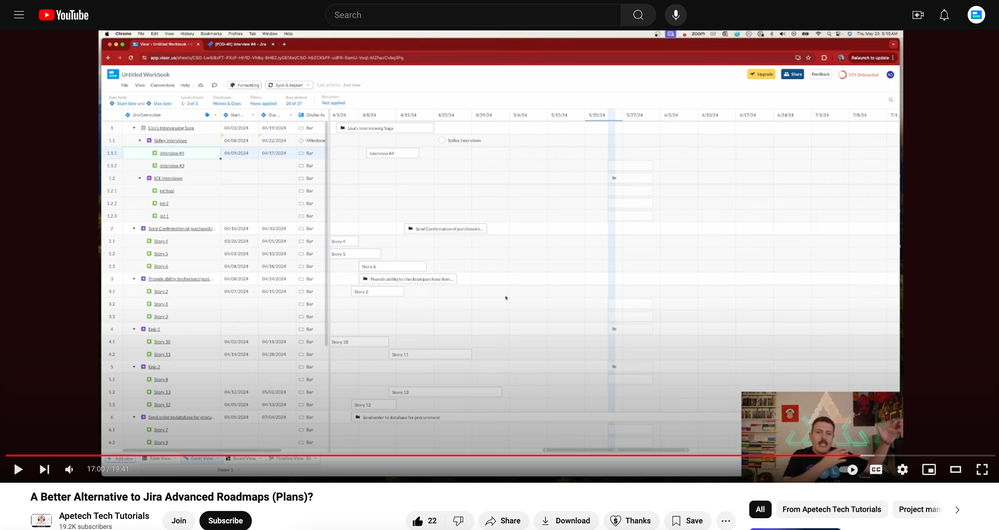Click the video title text
This screenshot has height=530, width=999.
(x=172, y=497)
